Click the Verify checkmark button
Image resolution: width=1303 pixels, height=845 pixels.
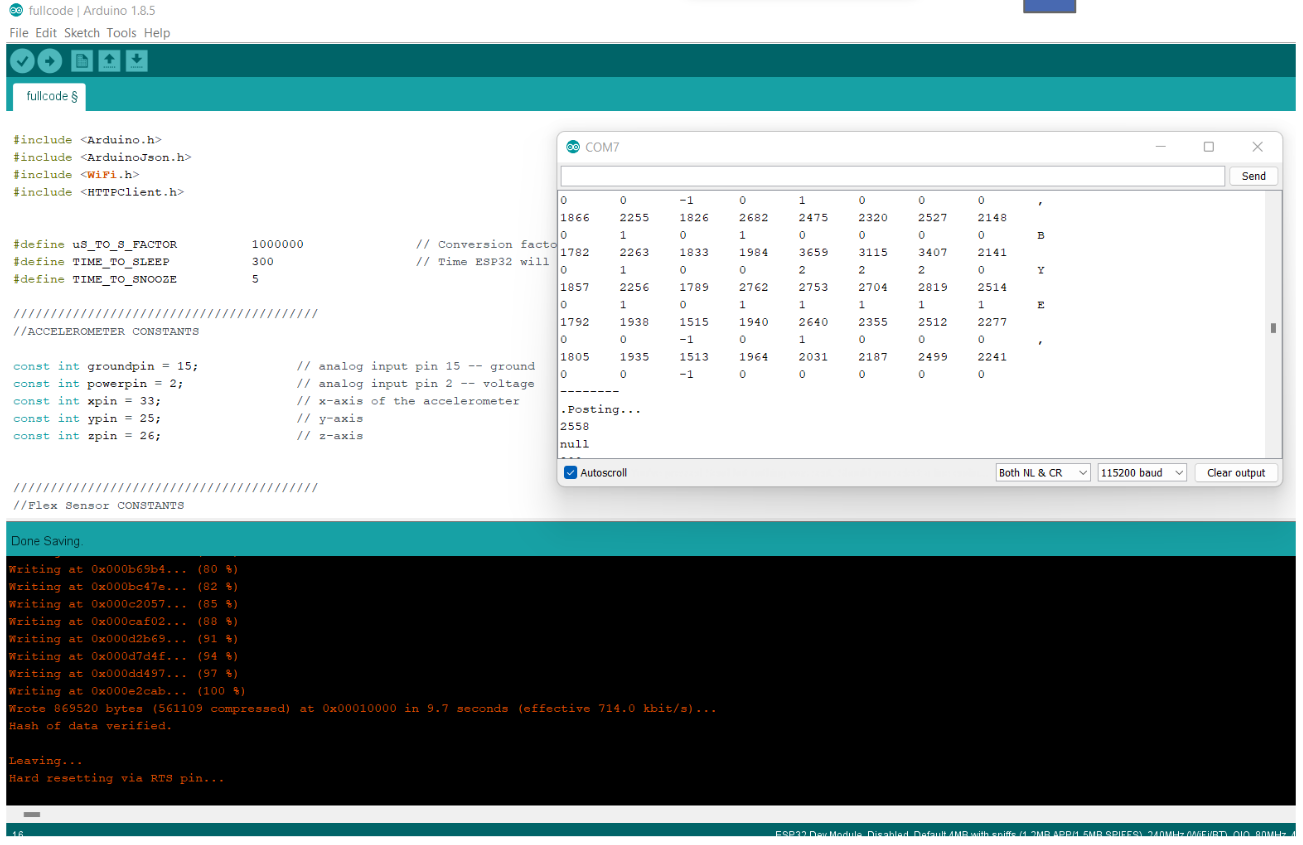(22, 61)
